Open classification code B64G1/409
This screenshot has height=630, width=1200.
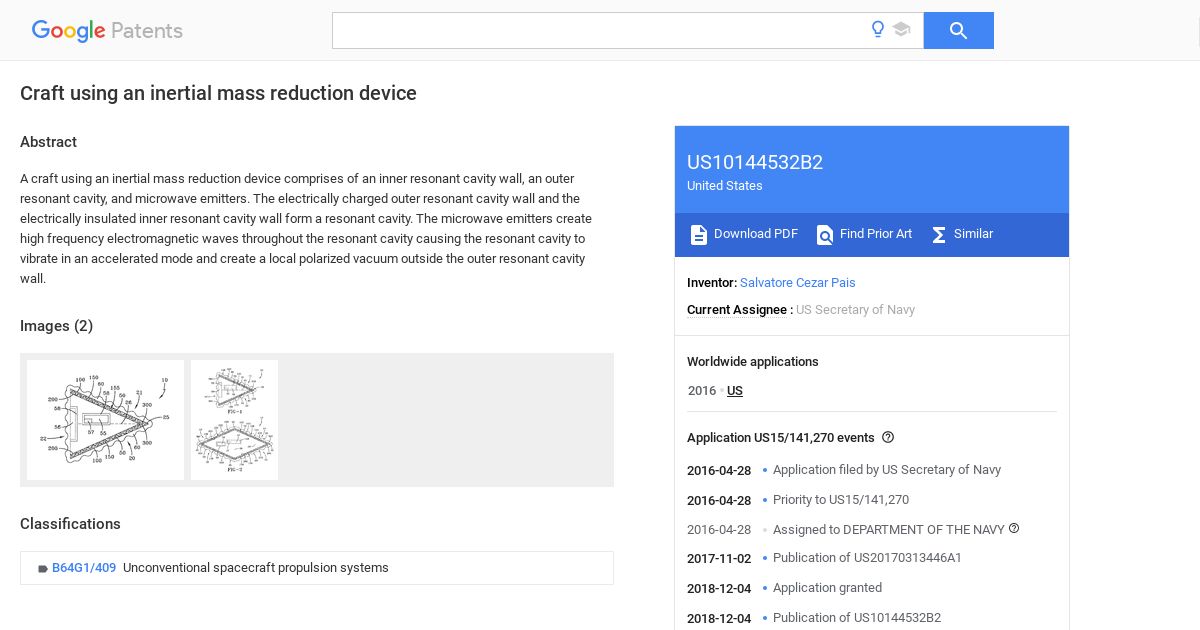point(84,568)
